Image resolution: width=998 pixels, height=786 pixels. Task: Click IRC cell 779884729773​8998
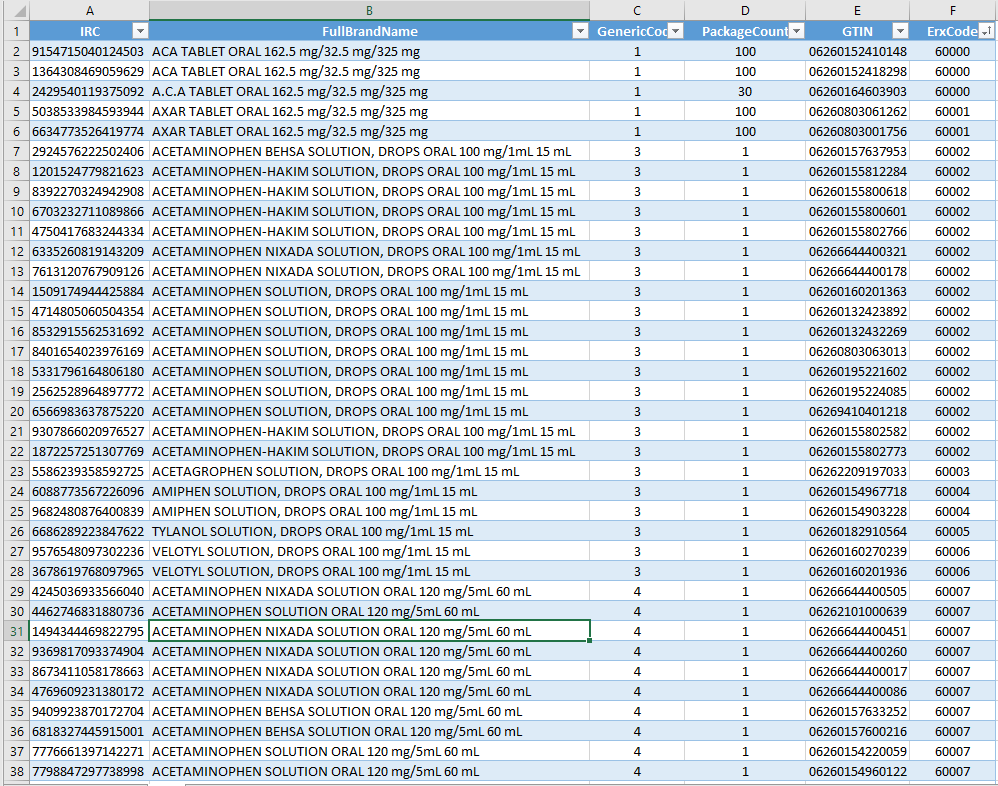[89, 771]
